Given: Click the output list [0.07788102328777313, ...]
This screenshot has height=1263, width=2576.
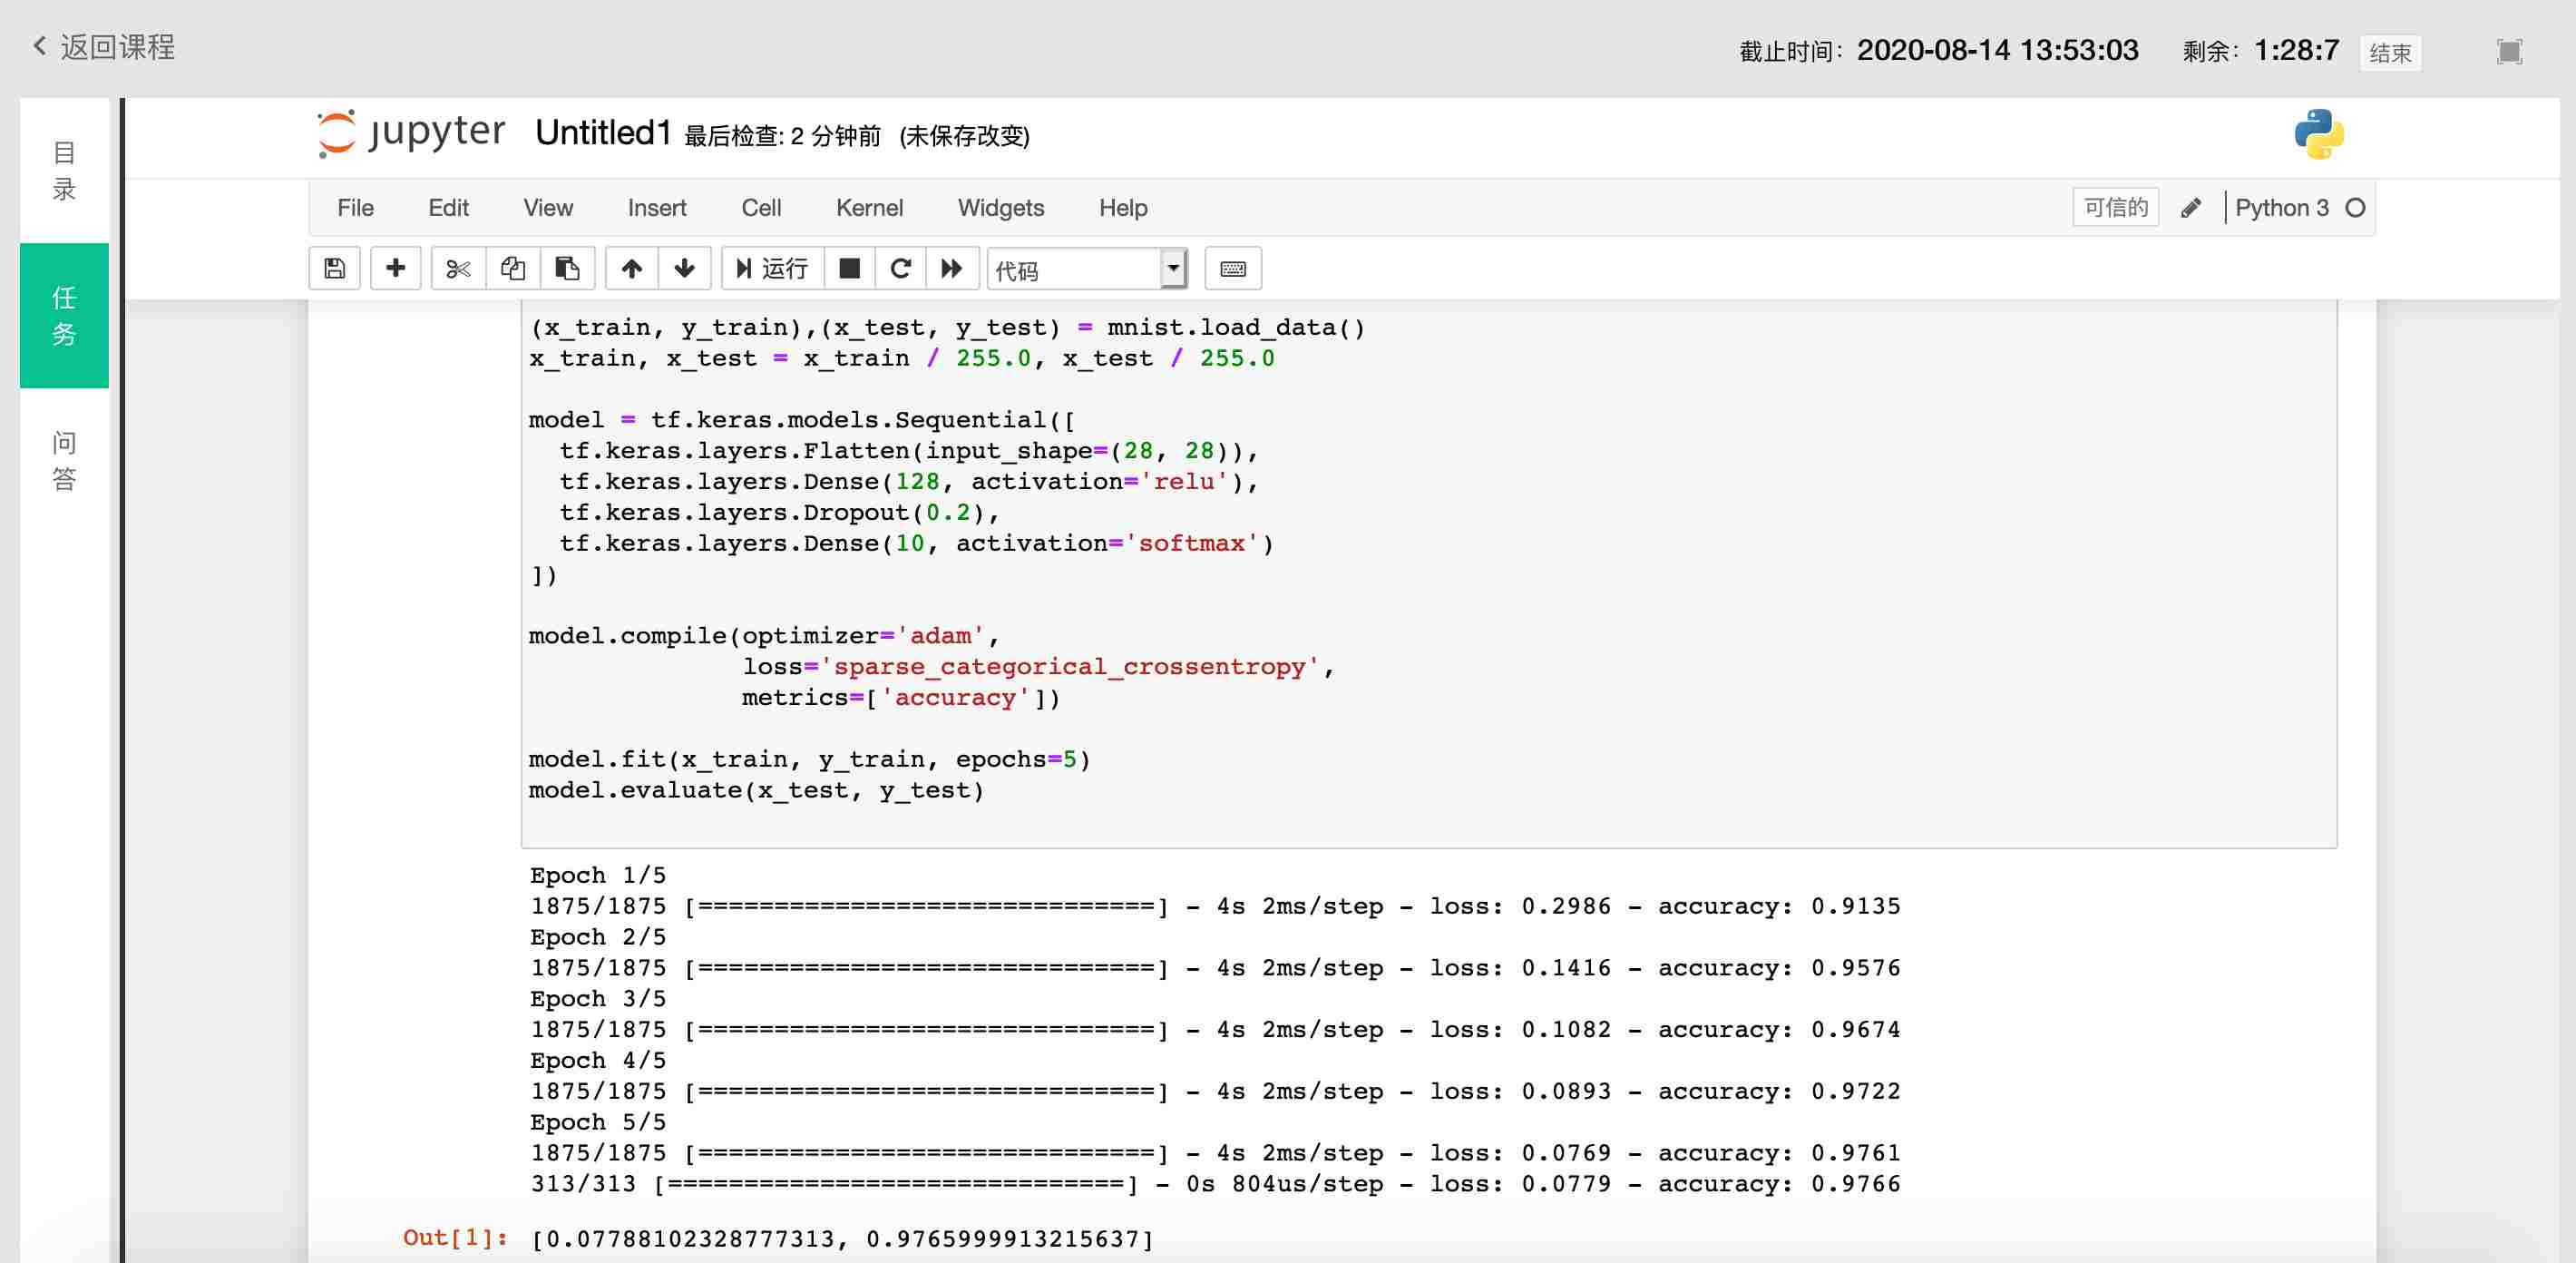Looking at the screenshot, I should tap(843, 1239).
